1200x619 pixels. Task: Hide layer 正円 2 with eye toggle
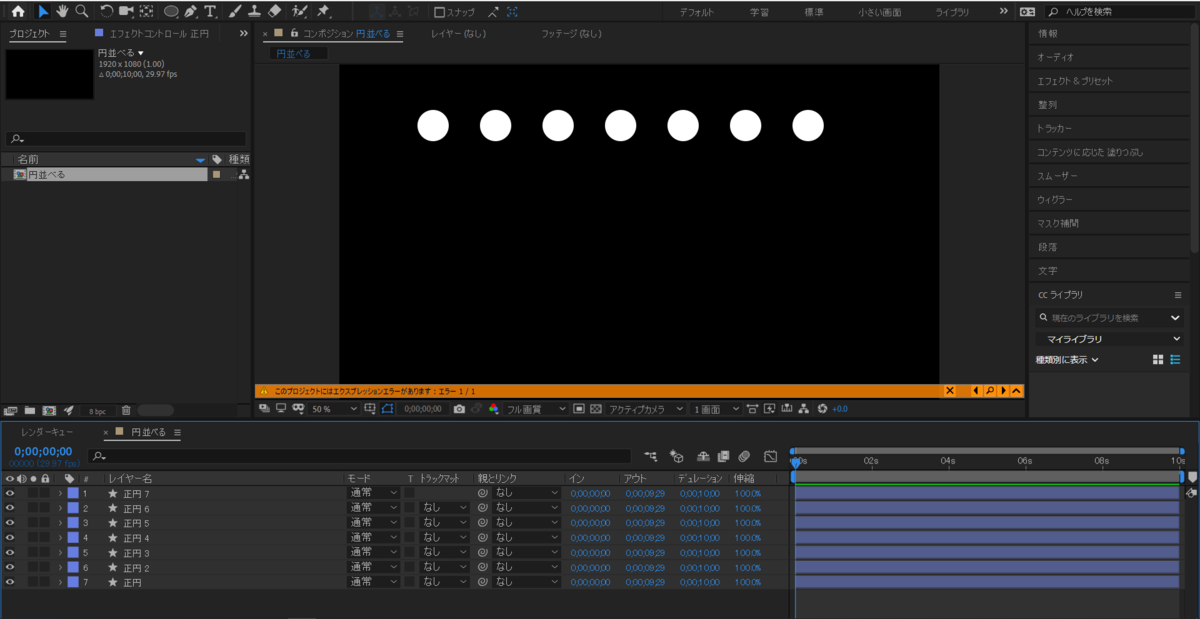point(10,567)
